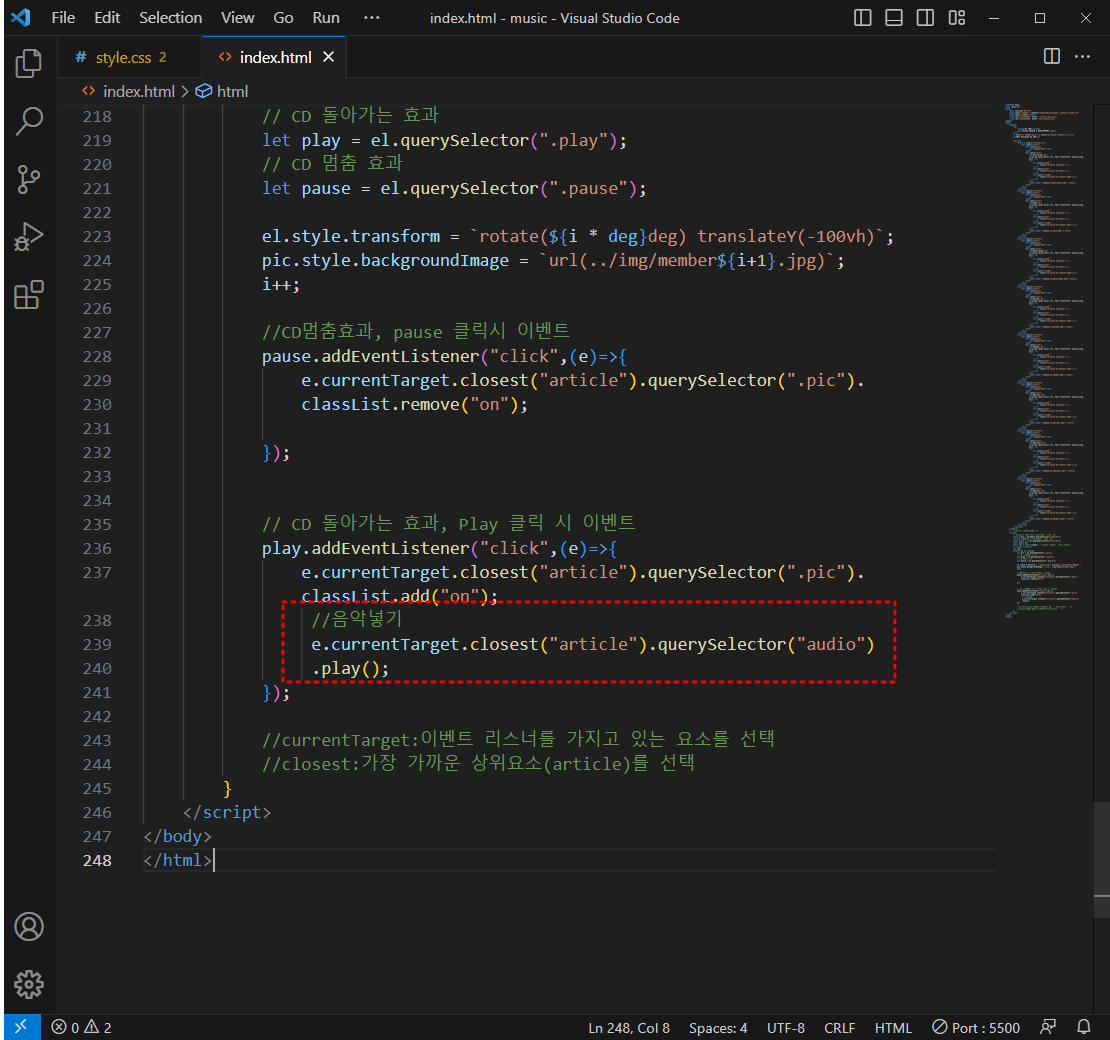Open the Search view in activity bar
1110x1040 pixels.
point(29,121)
